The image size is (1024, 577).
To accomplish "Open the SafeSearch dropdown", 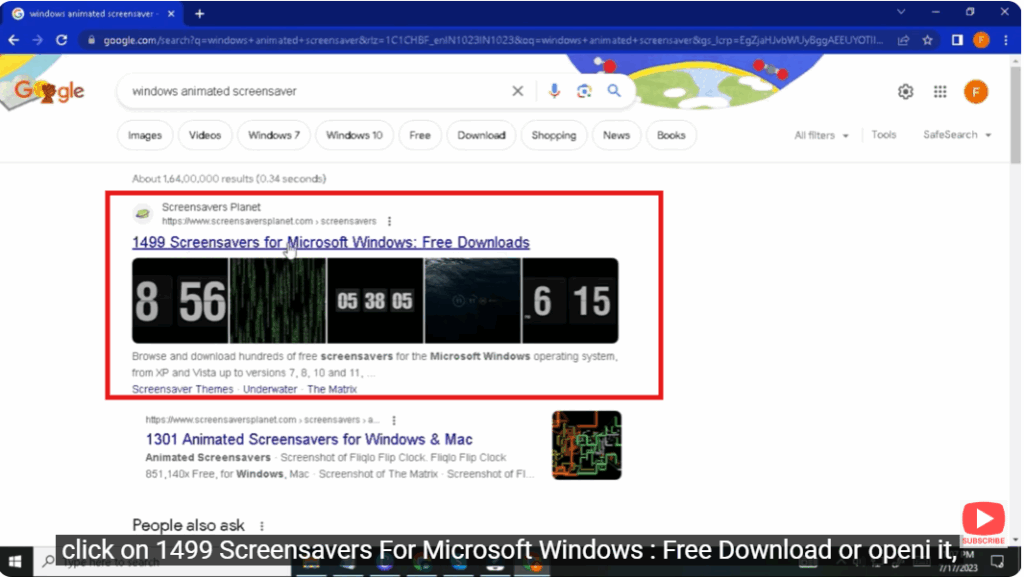I will (956, 135).
